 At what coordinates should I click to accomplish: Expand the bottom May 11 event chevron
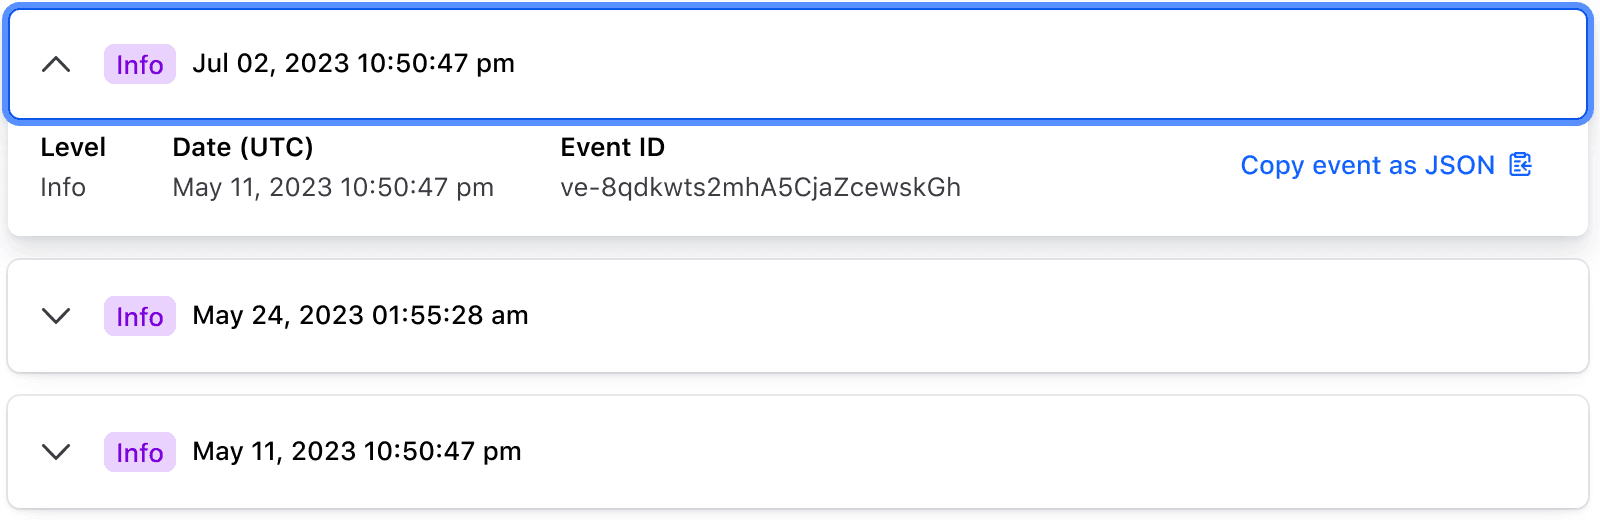[x=56, y=452]
